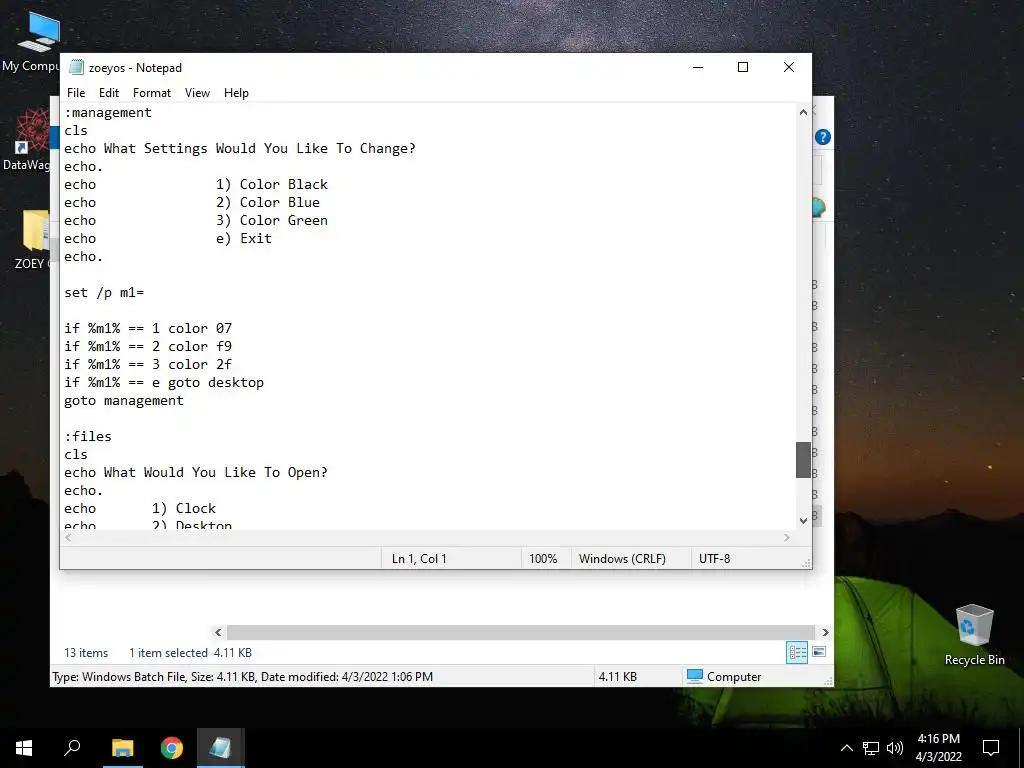The width and height of the screenshot is (1024, 768).
Task: Click the line 'echo What Settings Would You Like To Change?'
Action: pos(240,148)
